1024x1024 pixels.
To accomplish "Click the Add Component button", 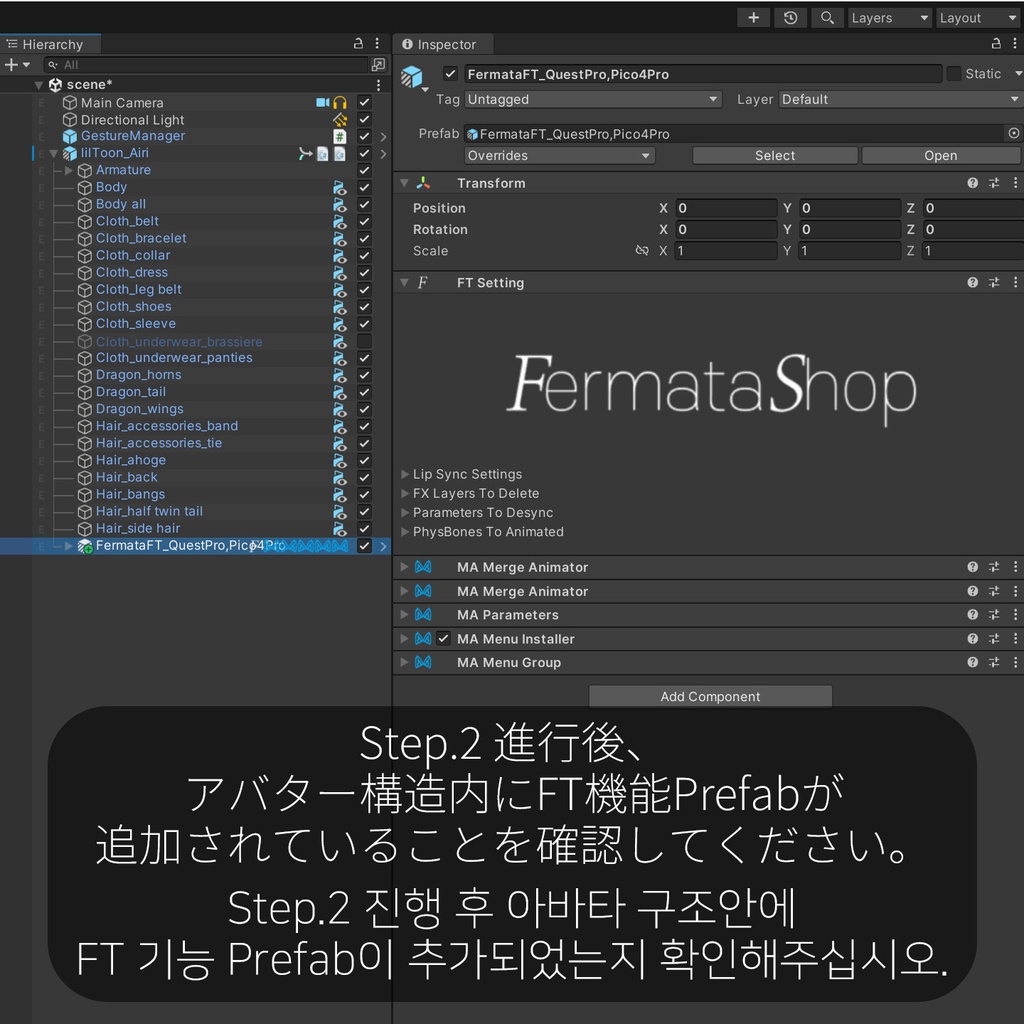I will click(710, 696).
